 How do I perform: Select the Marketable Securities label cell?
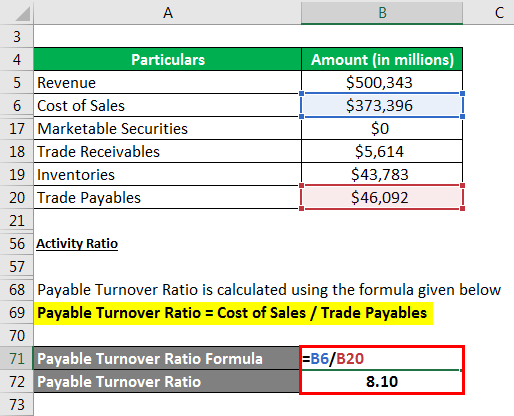click(x=167, y=128)
